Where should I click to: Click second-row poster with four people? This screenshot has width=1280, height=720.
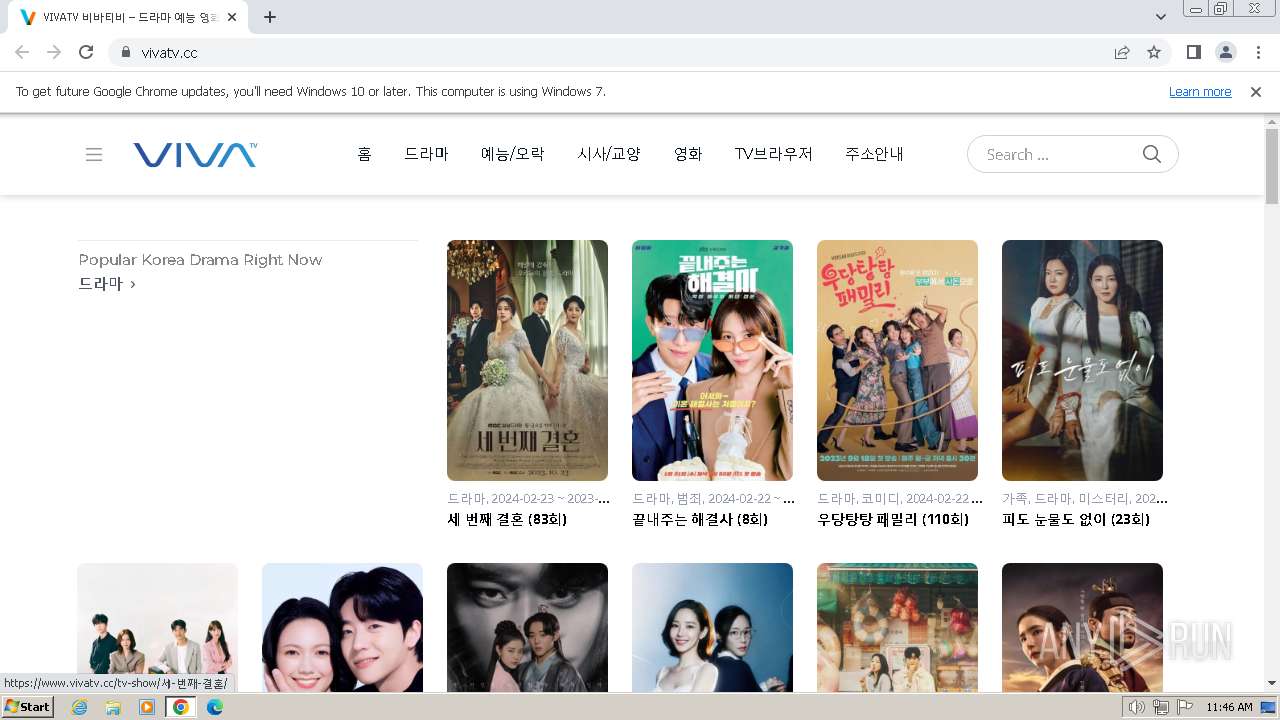157,628
